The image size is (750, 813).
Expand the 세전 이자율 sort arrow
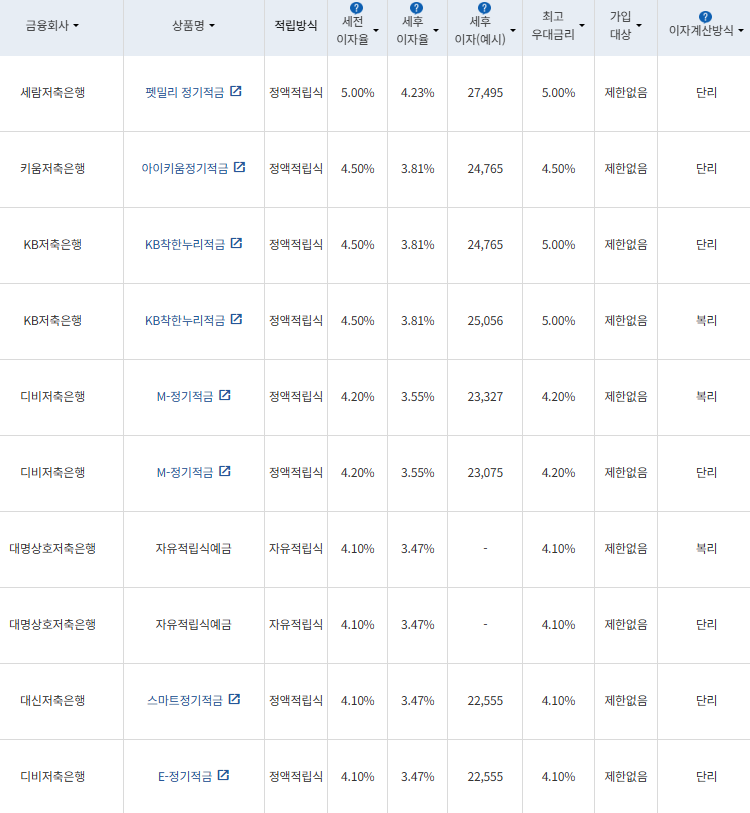(376, 31)
